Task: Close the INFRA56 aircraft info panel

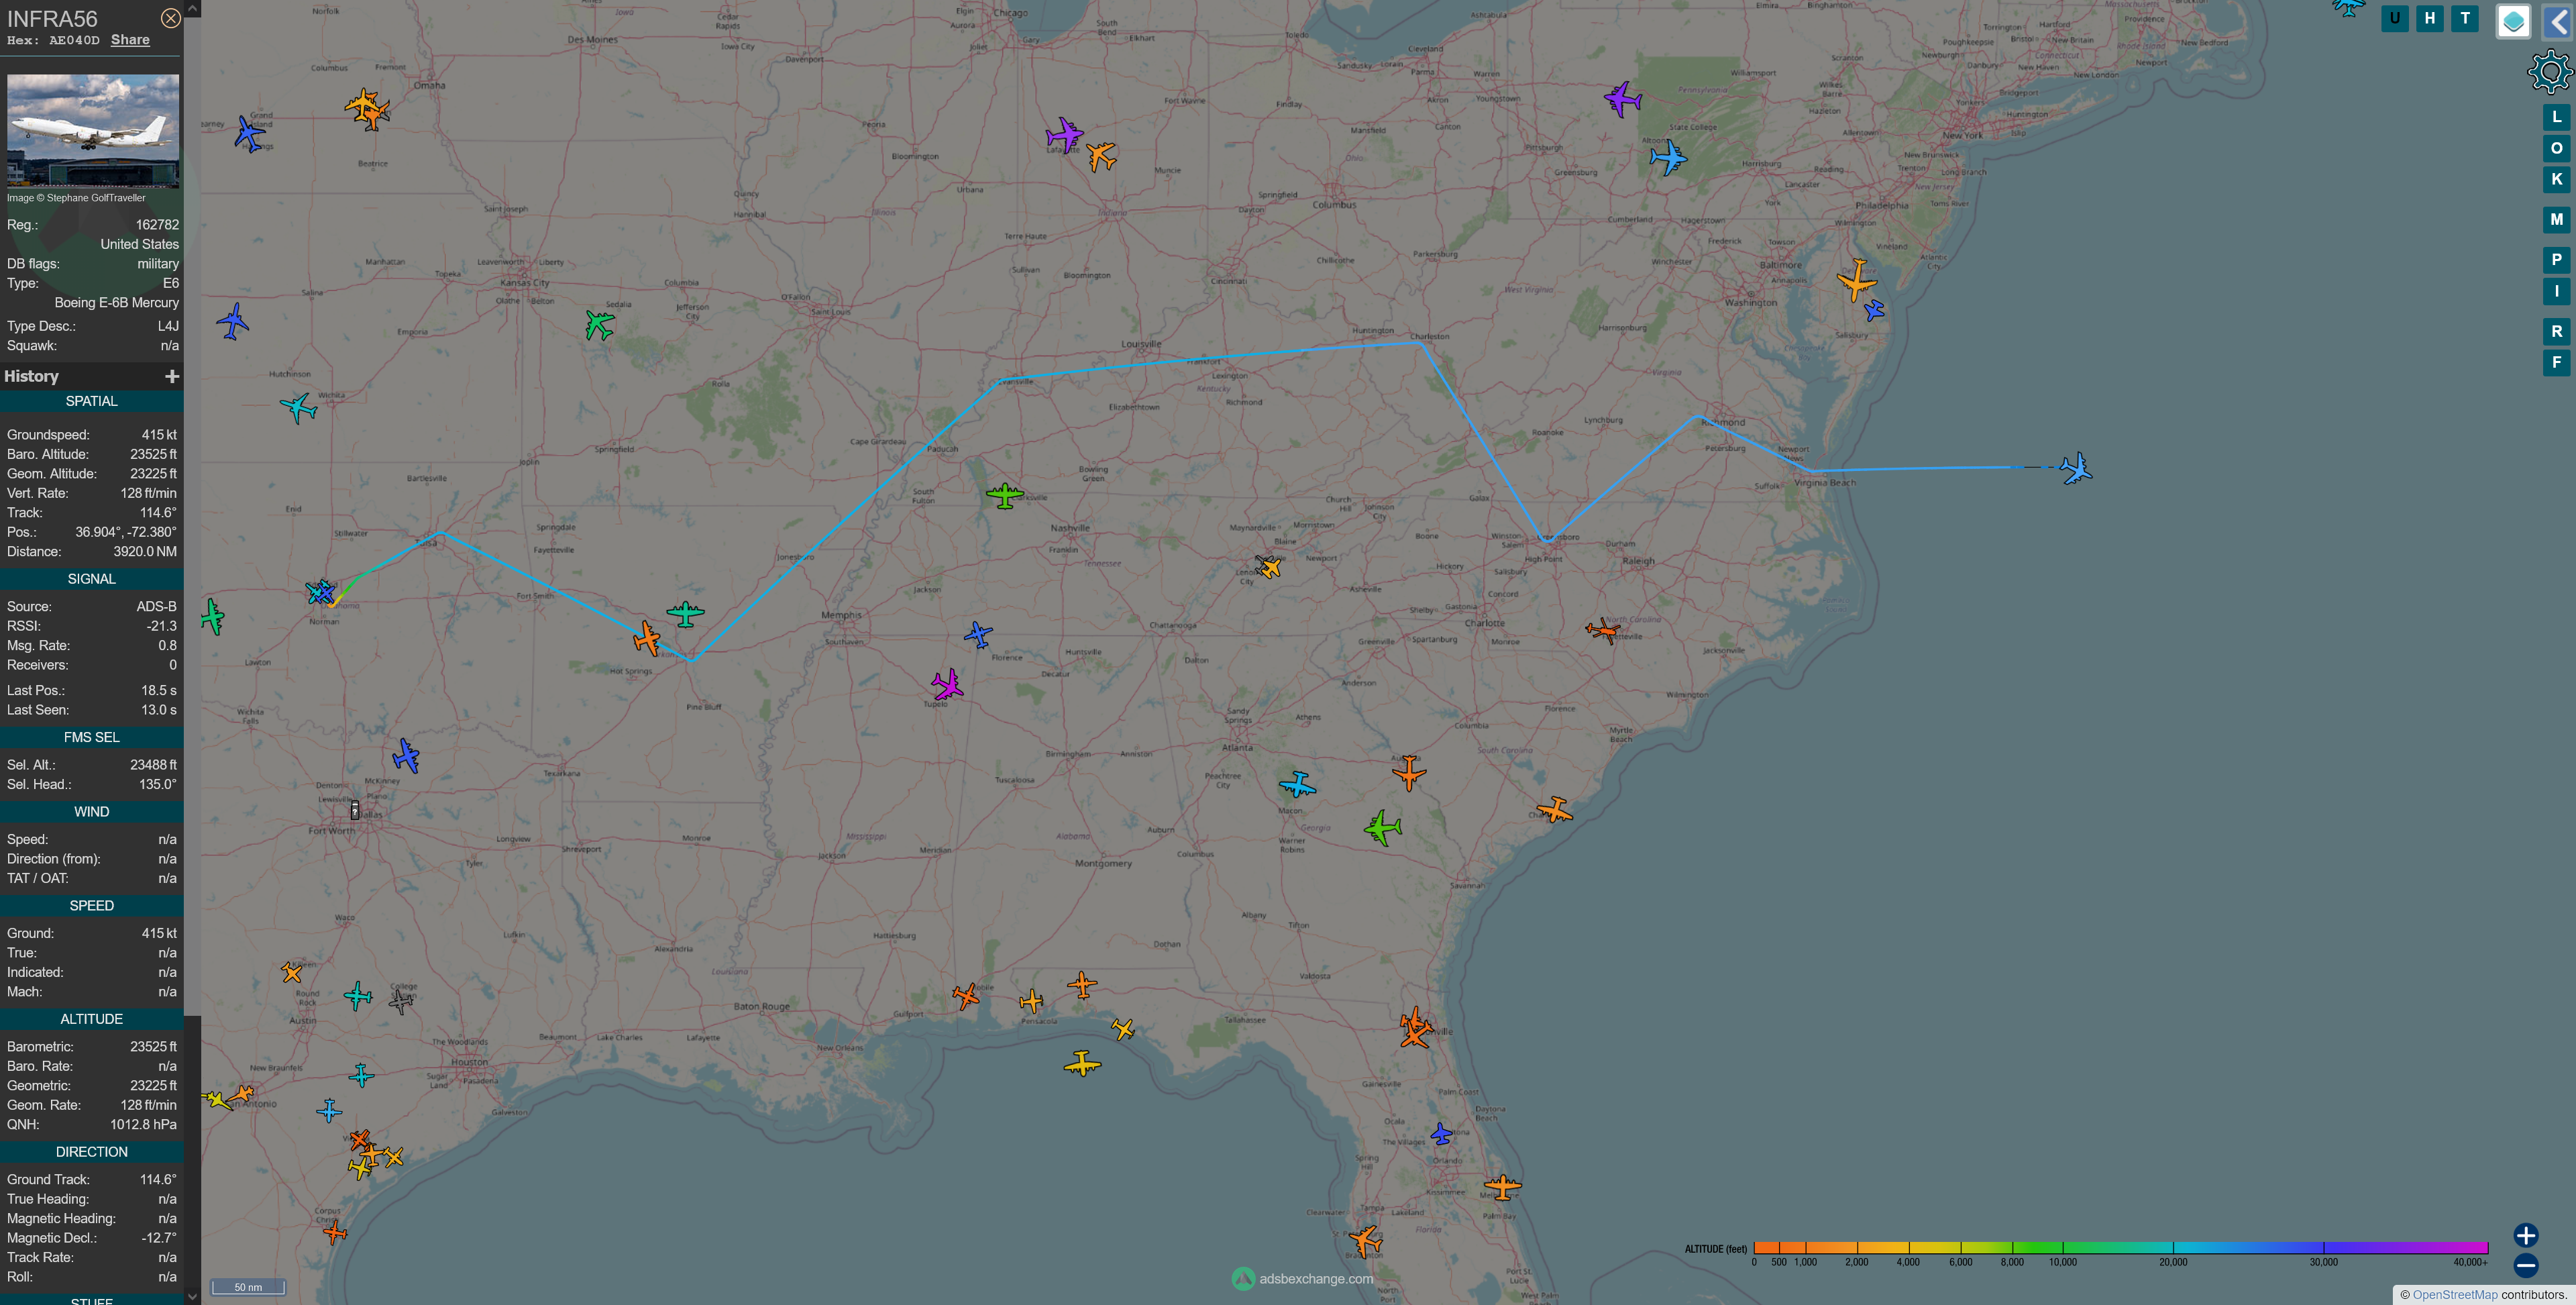Action: pos(171,18)
